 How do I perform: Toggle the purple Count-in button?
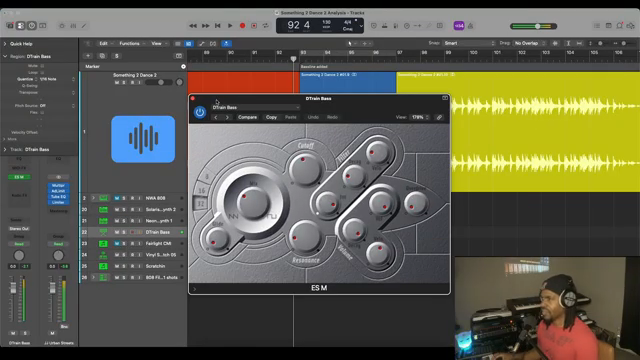tap(459, 26)
